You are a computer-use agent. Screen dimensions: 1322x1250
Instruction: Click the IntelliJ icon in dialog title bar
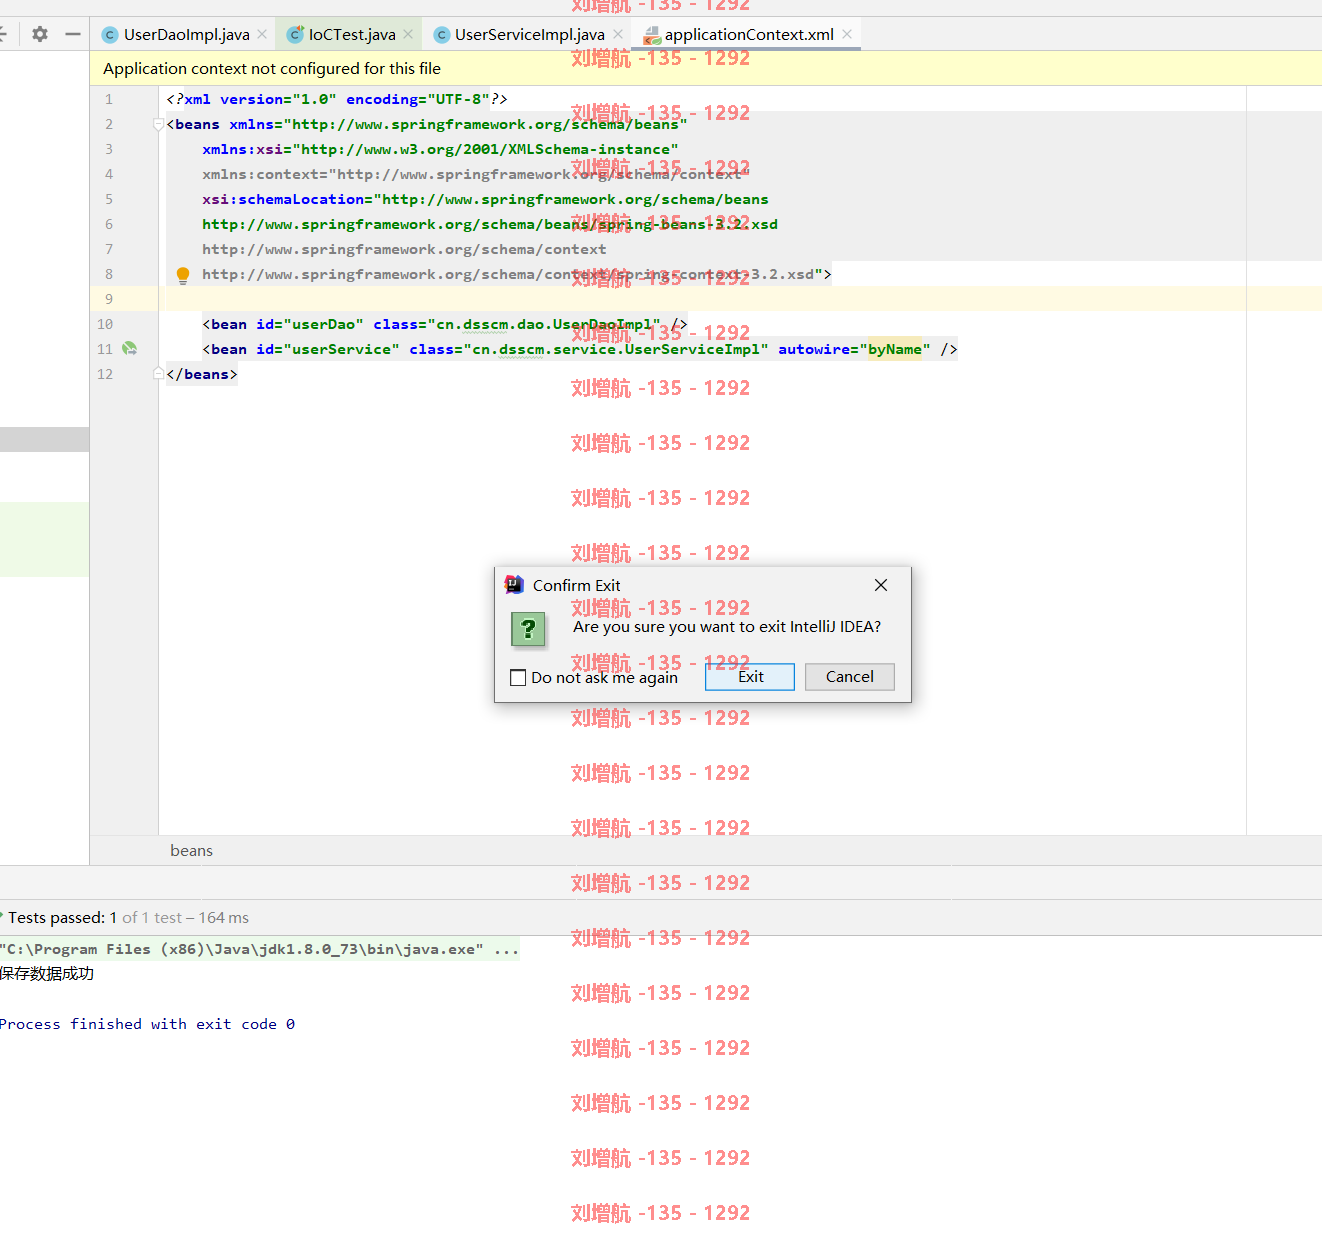[514, 585]
